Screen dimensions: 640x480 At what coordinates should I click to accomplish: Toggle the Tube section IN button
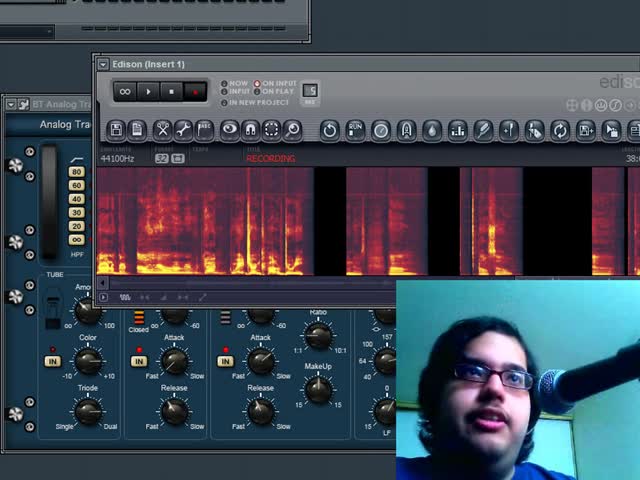pos(53,362)
